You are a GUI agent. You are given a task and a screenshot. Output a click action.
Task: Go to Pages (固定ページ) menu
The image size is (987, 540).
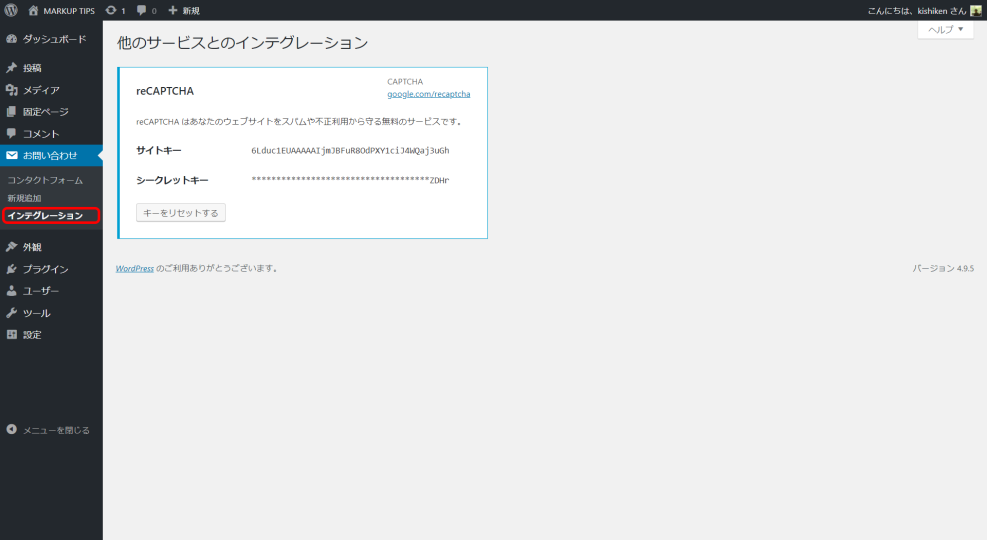45,112
